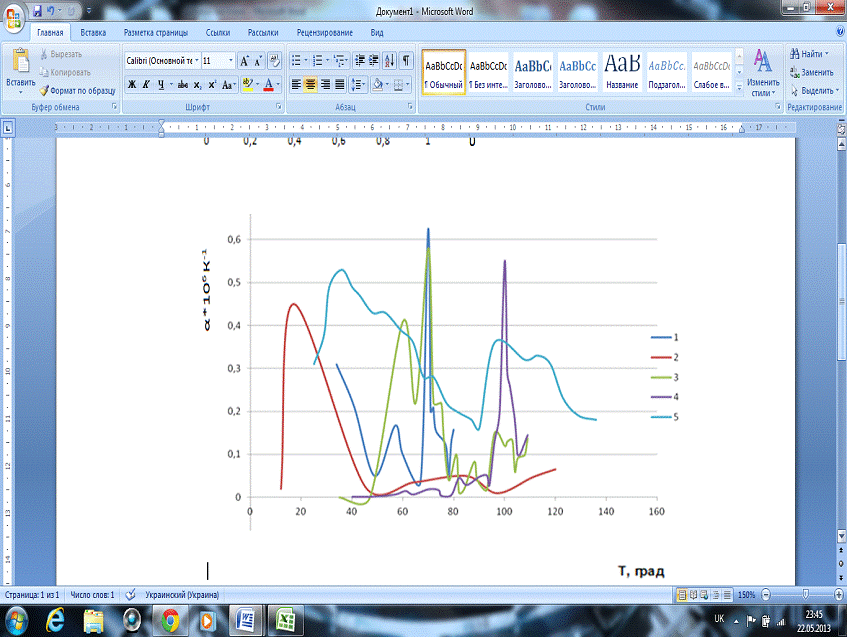
Task: Toggle italic (К) formatting
Action: point(146,84)
